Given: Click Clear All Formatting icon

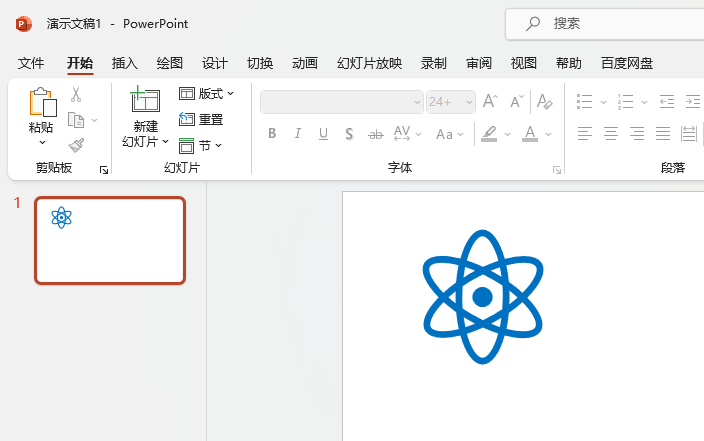Looking at the screenshot, I should [x=545, y=101].
